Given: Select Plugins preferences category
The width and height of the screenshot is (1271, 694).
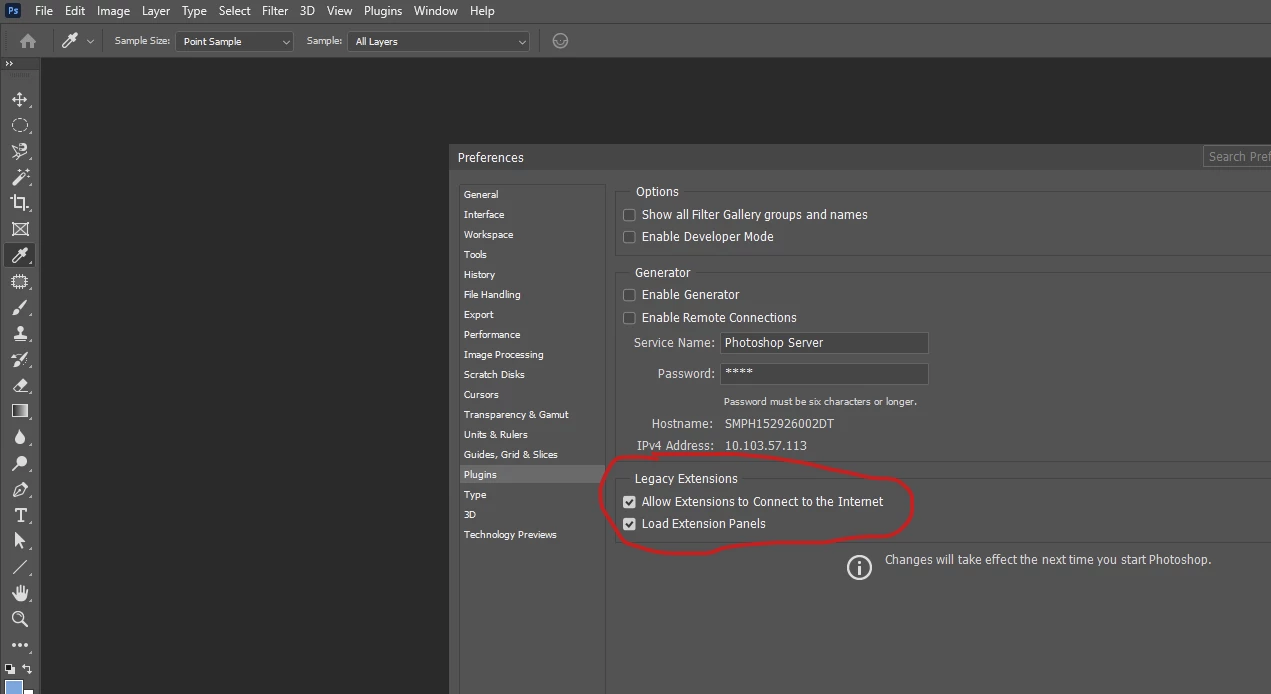Looking at the screenshot, I should click(532, 475).
